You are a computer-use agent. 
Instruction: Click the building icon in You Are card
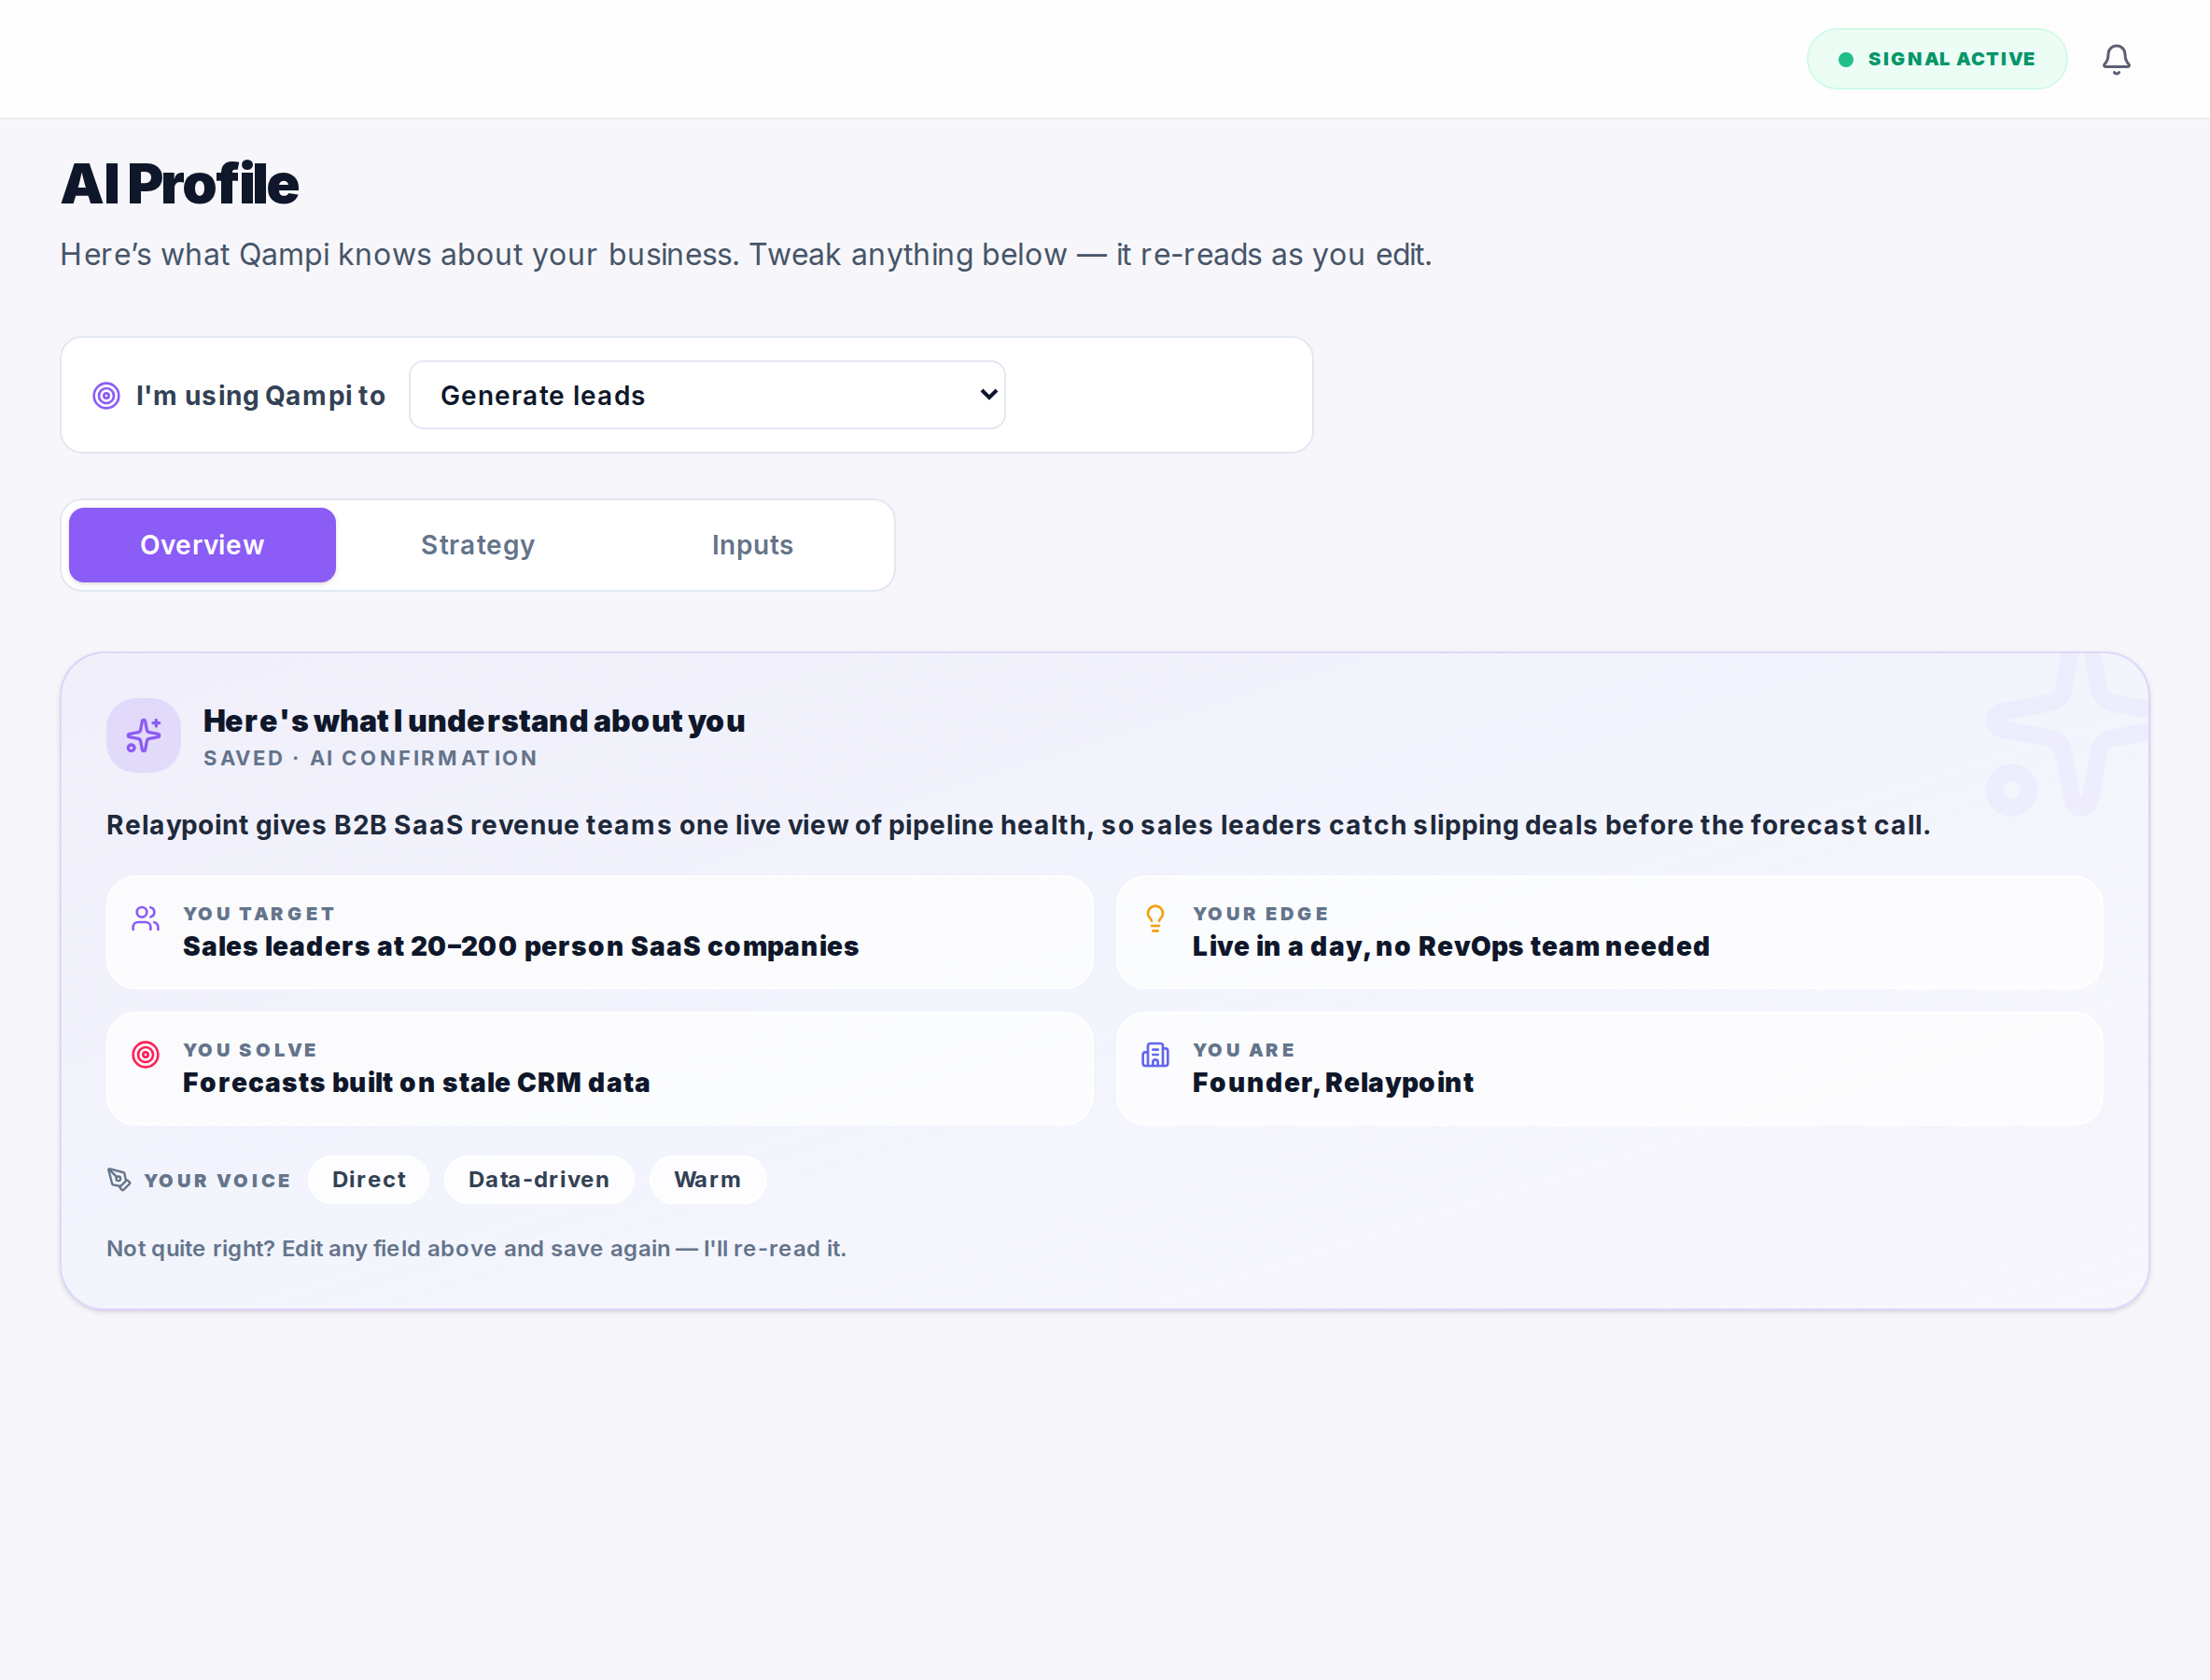(x=1155, y=1055)
